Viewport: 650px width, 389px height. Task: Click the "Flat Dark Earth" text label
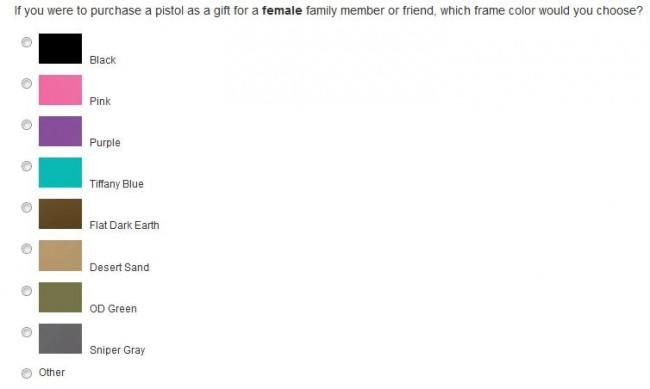(124, 225)
